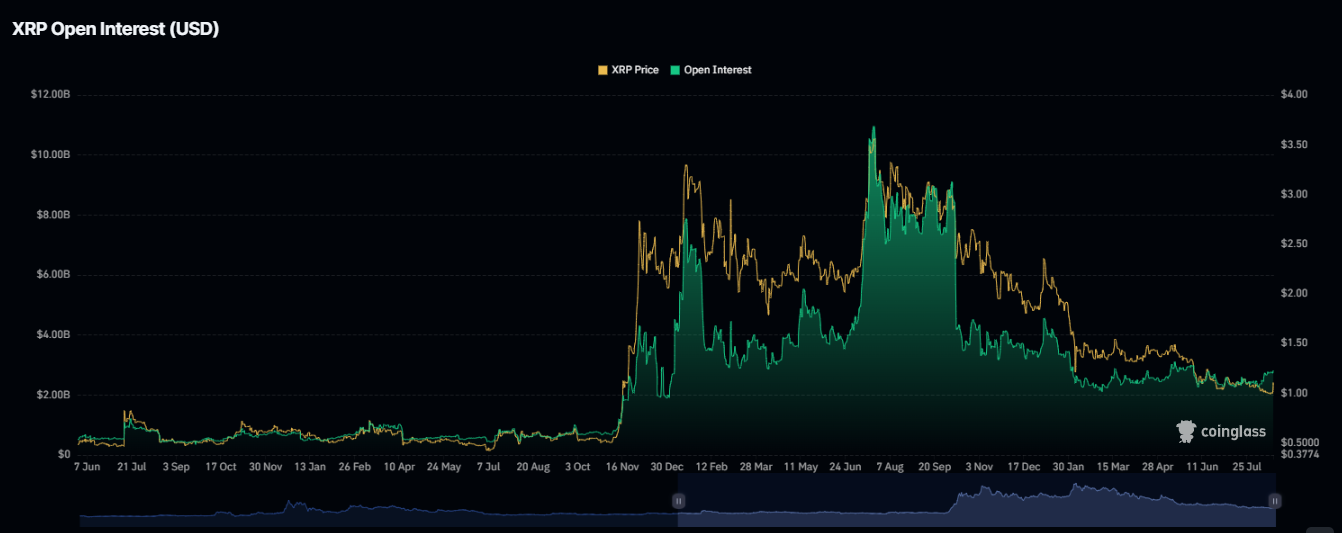Toggle the Open Interest legend series
1342x533 pixels.
tap(711, 70)
